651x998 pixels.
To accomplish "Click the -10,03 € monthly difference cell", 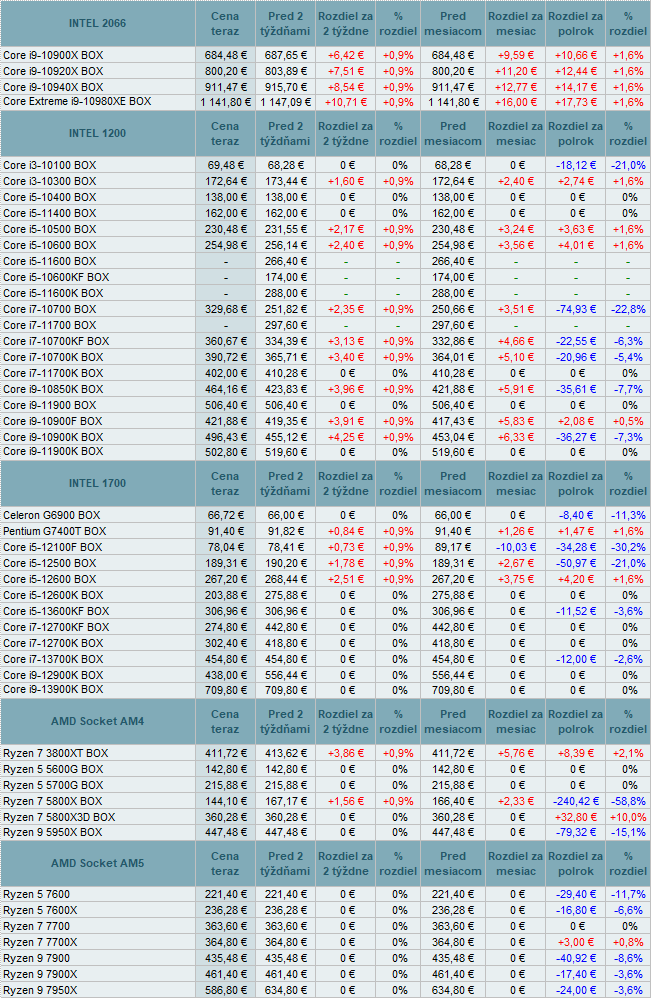I will point(515,547).
